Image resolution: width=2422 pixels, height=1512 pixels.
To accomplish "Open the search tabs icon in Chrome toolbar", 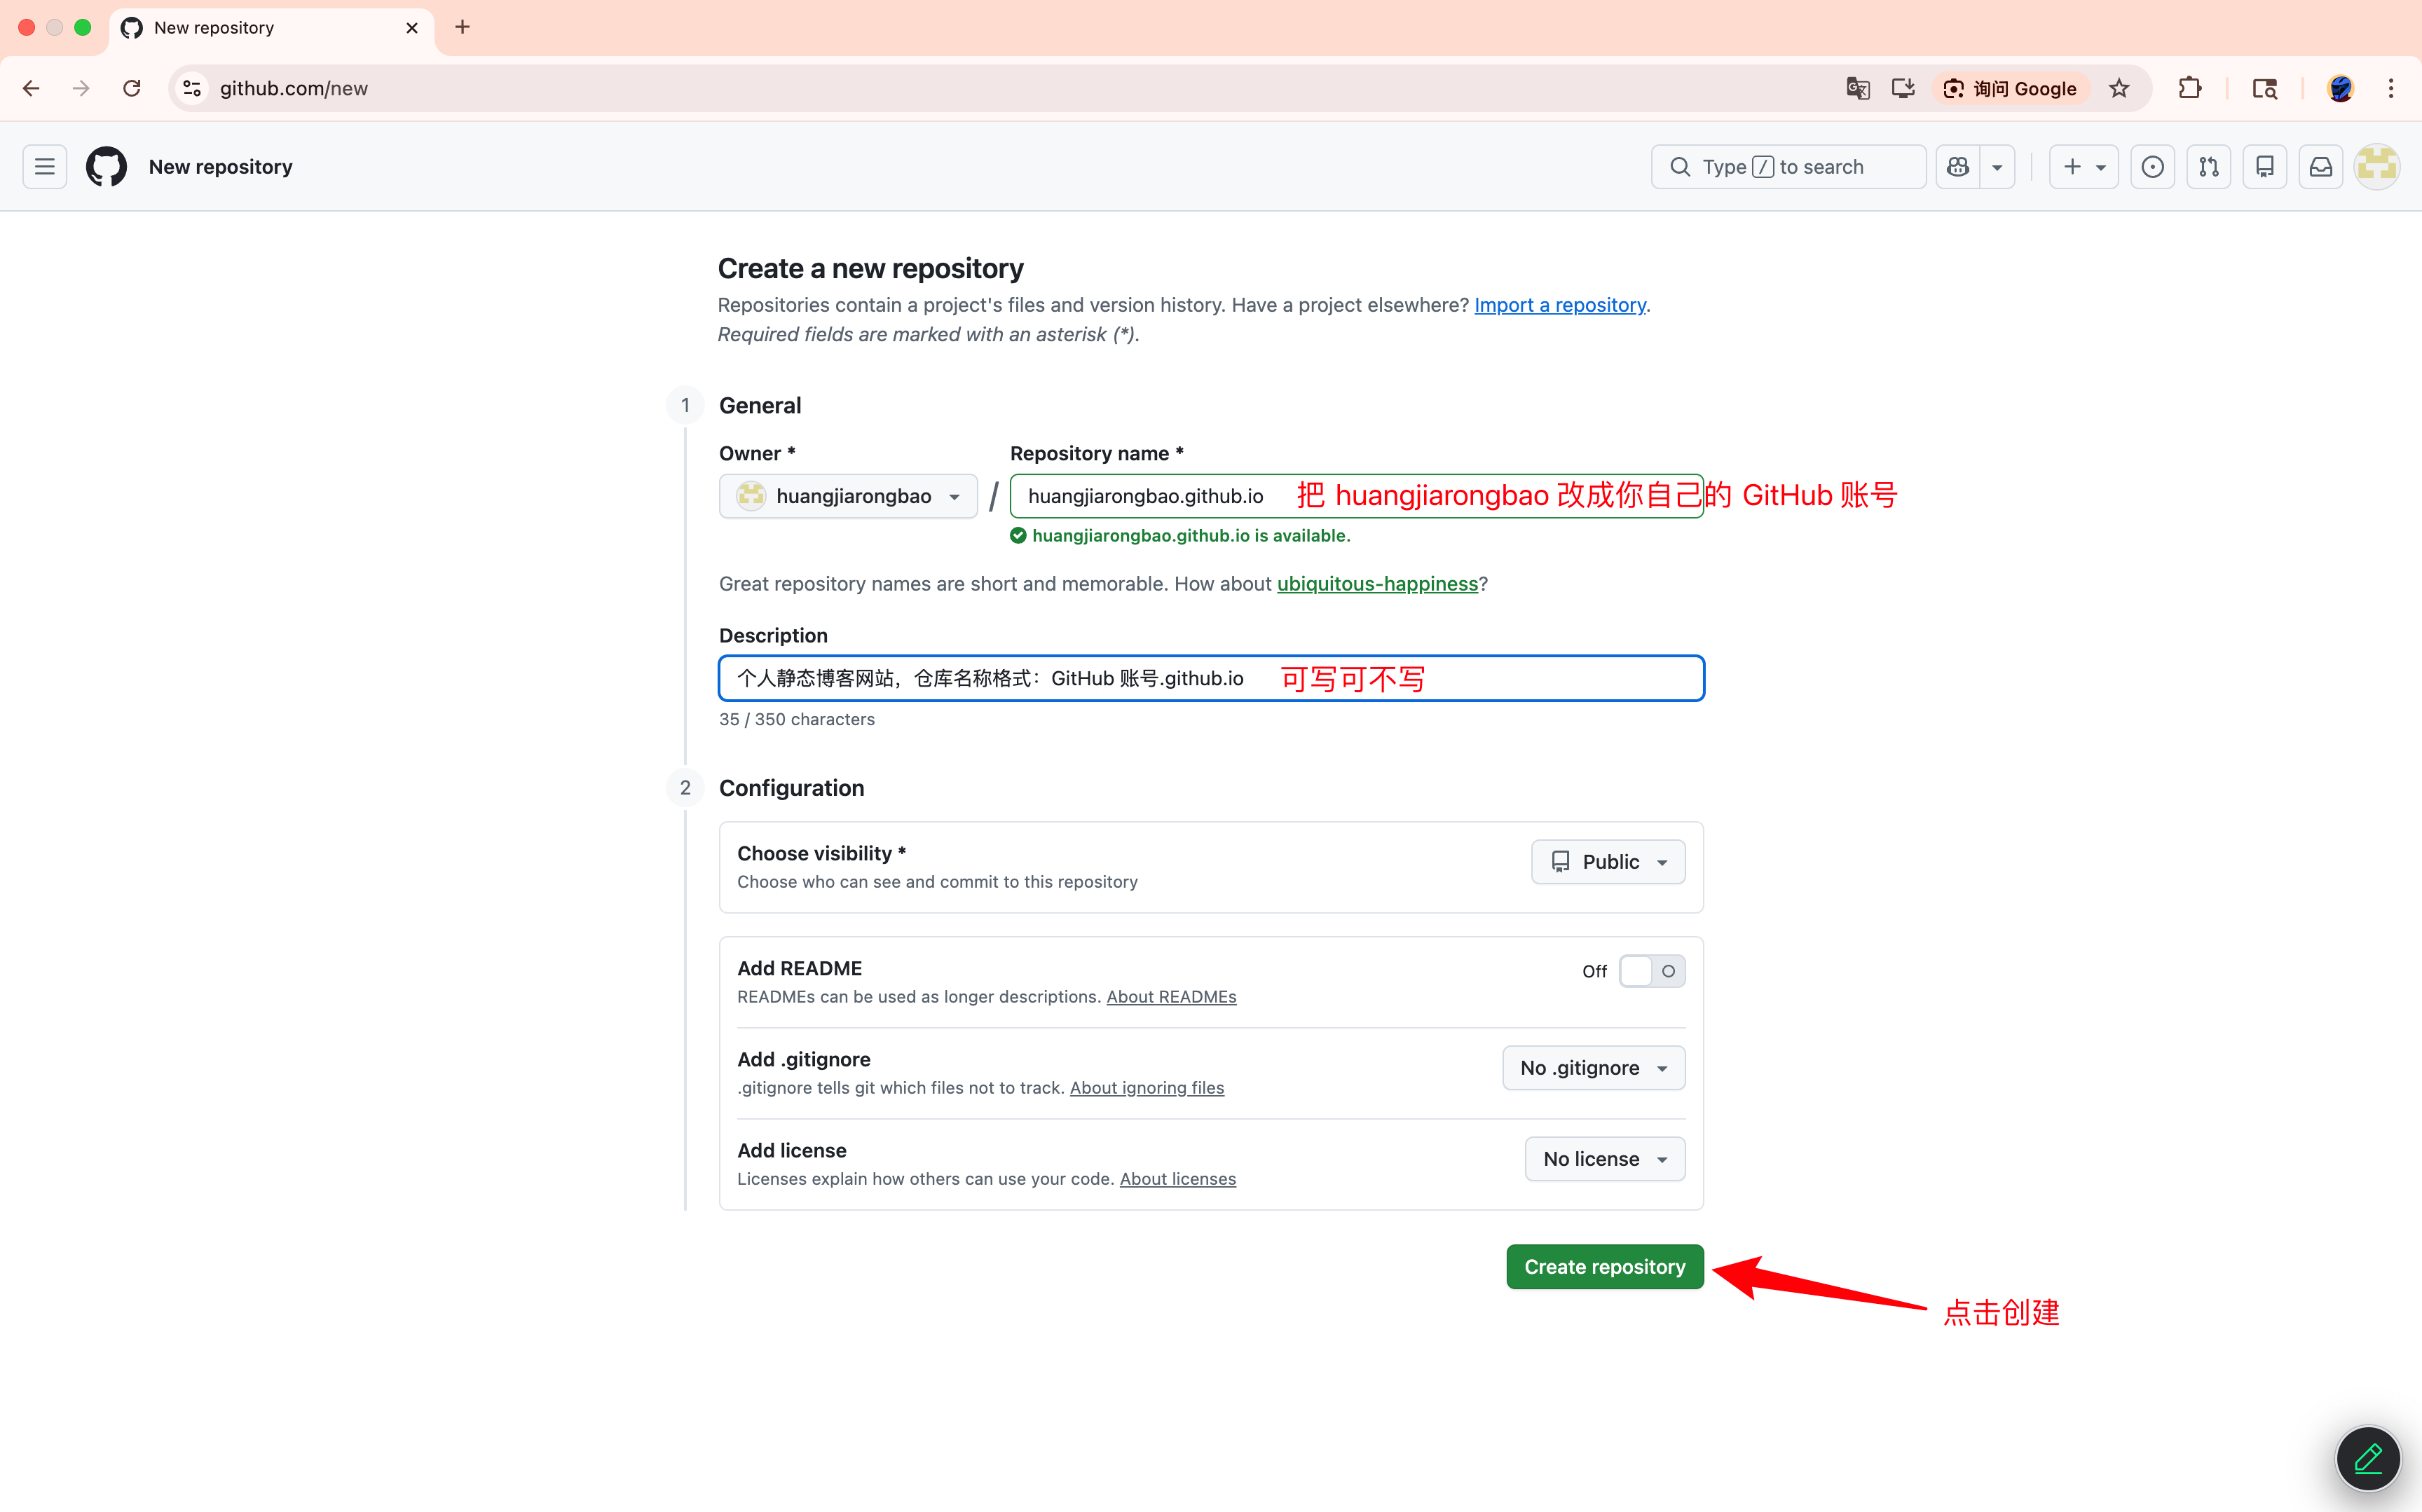I will (x=2264, y=88).
